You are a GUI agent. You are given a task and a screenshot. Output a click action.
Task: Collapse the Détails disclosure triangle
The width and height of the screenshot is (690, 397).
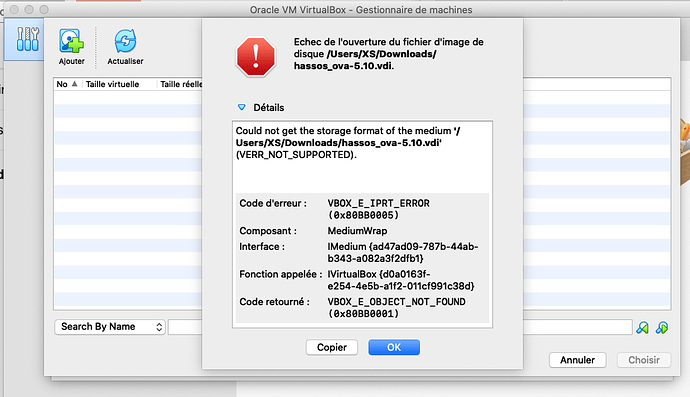point(242,107)
